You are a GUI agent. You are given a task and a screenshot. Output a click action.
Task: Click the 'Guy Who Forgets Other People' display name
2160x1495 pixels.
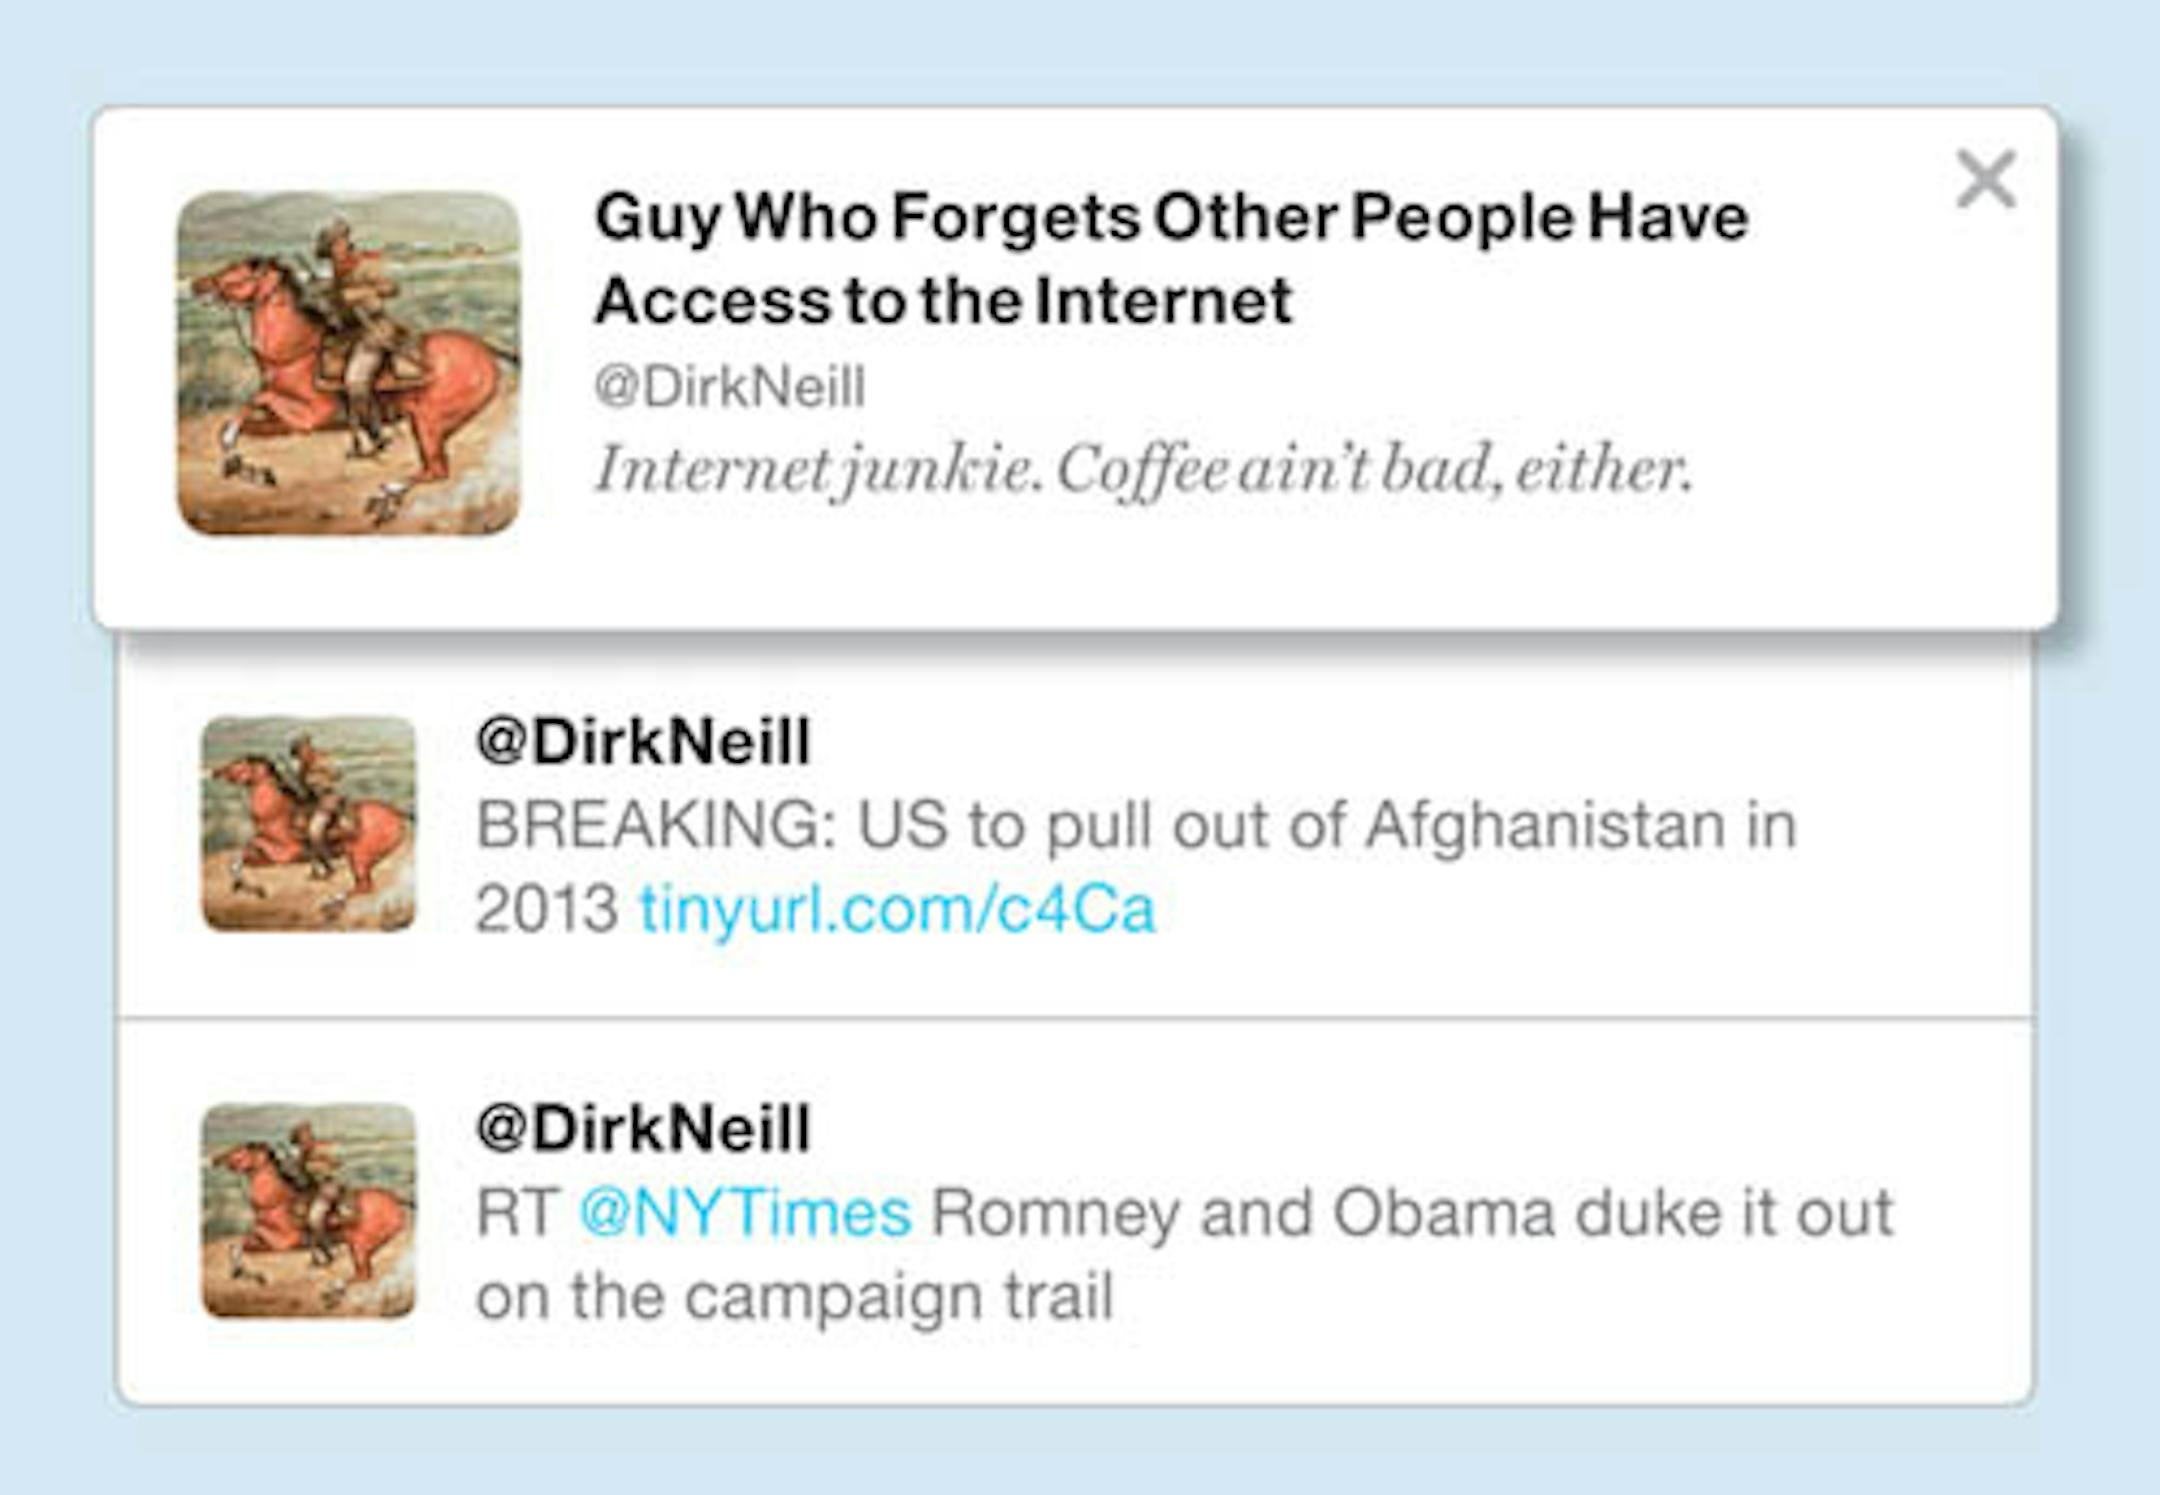coord(1170,217)
